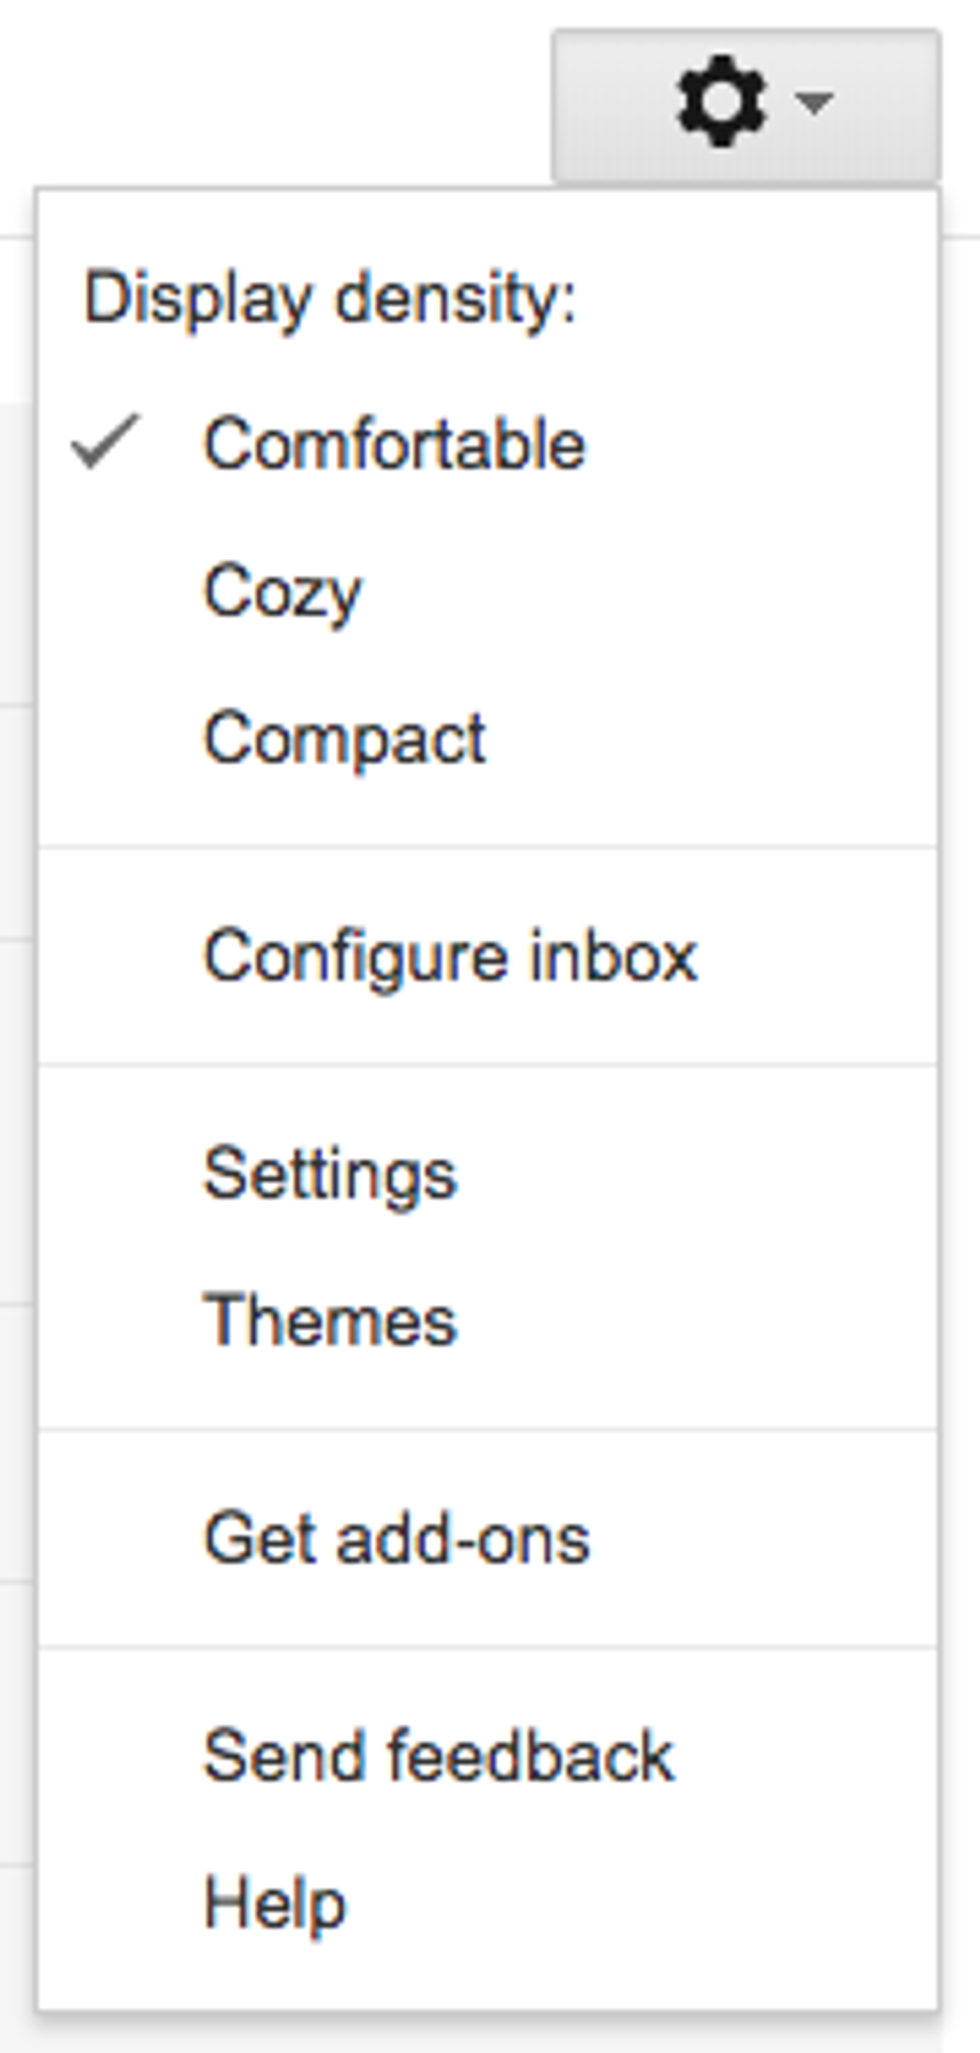Open the Themes option
The image size is (980, 2053).
pyautogui.click(x=330, y=1320)
